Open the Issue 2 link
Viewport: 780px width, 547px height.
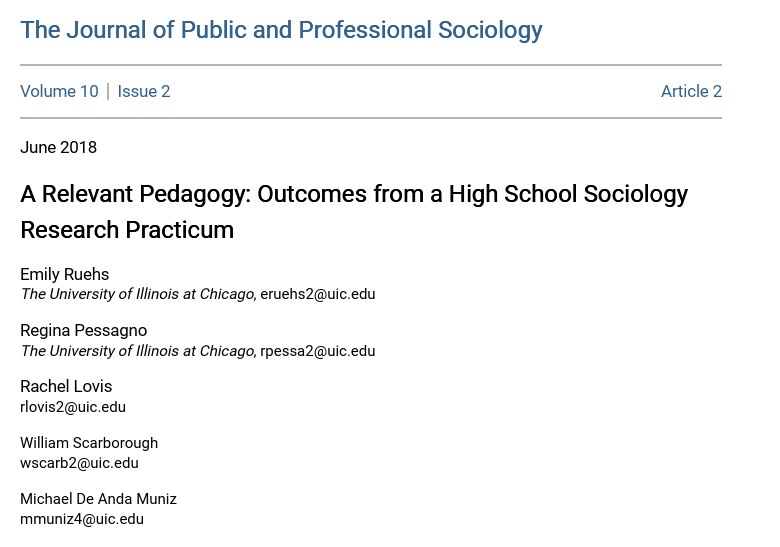(x=144, y=91)
